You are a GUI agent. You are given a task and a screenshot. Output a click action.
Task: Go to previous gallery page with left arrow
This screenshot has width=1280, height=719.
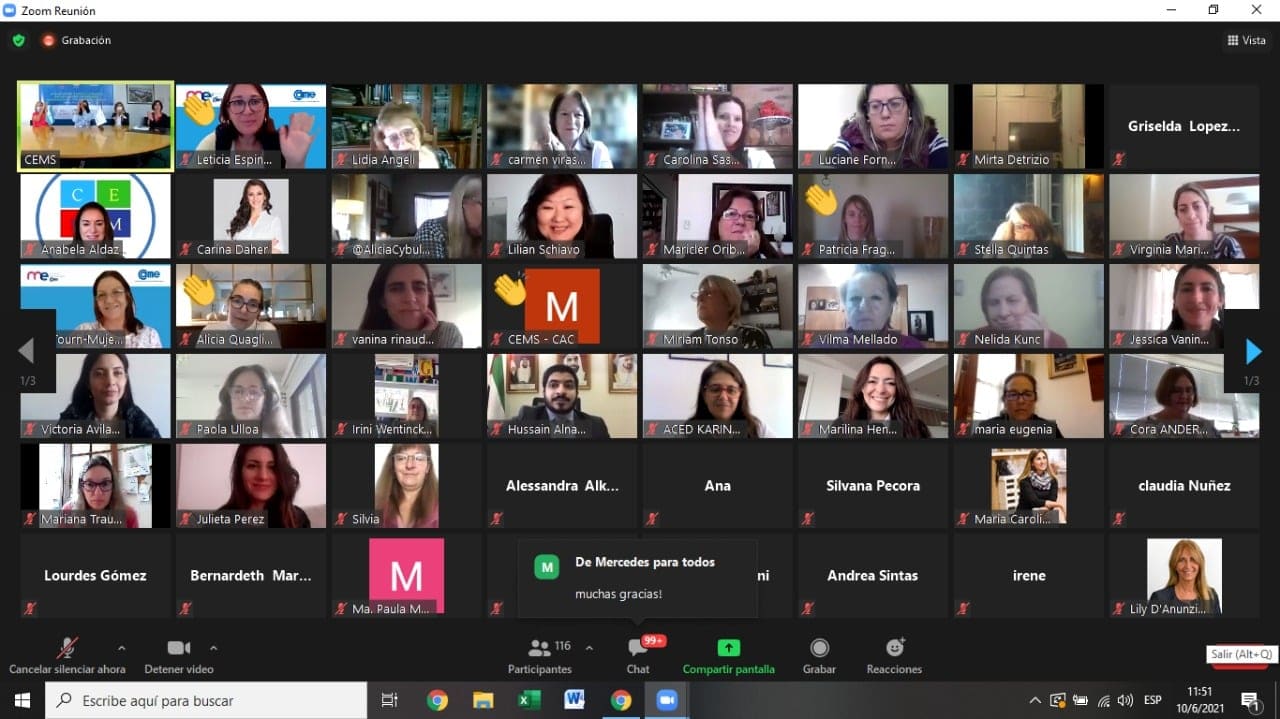click(x=26, y=351)
